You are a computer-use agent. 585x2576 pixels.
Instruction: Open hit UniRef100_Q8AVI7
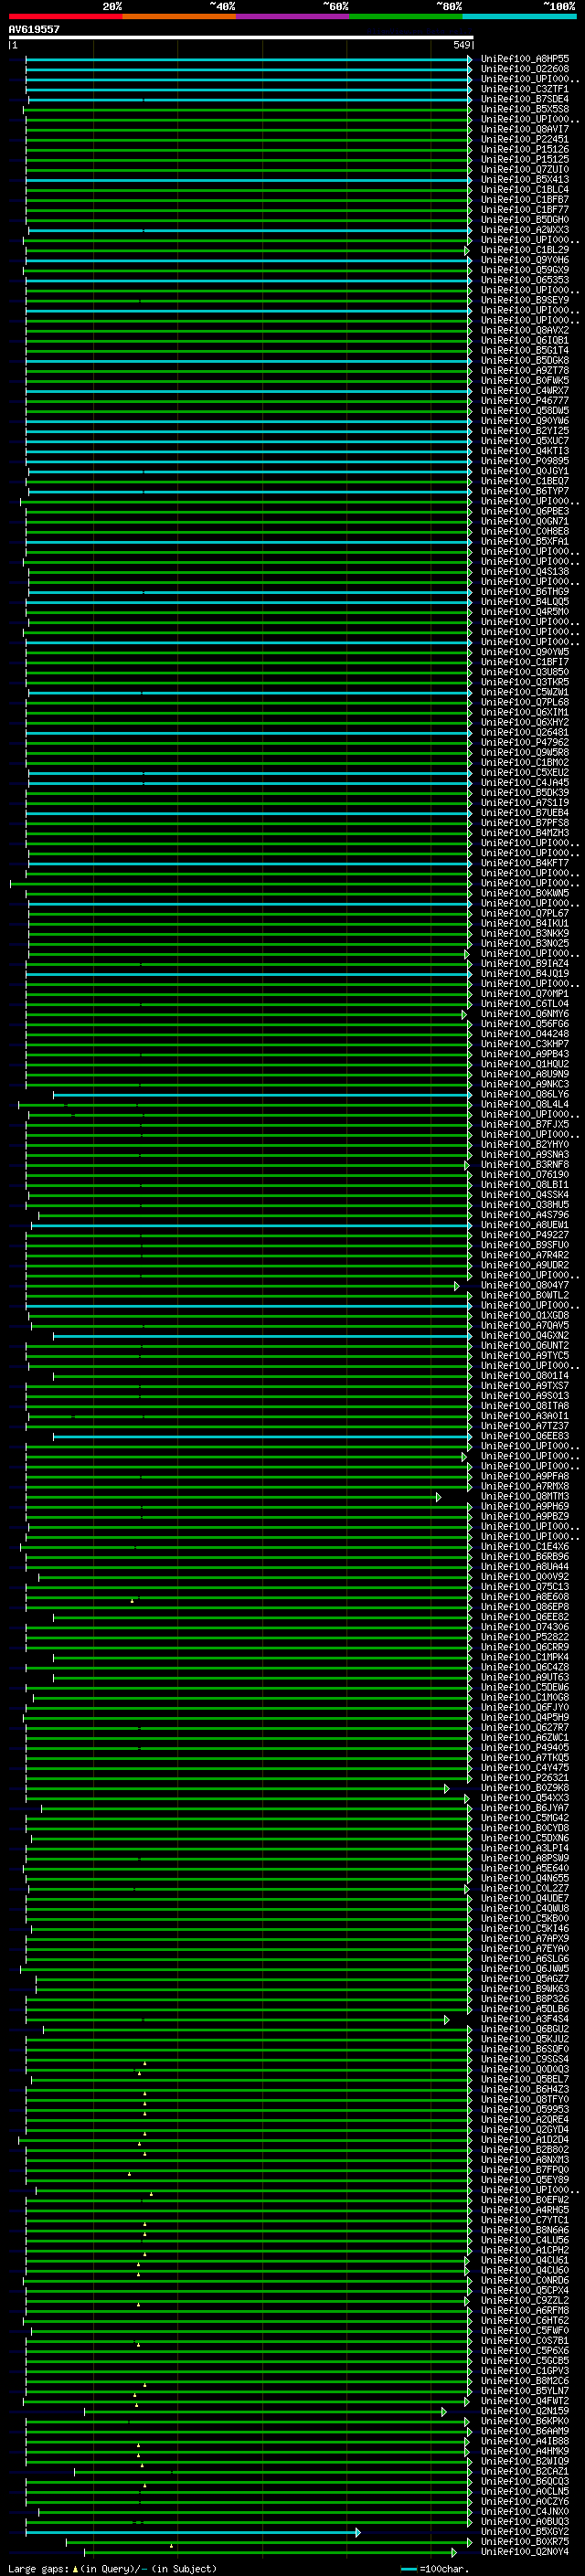(525, 129)
